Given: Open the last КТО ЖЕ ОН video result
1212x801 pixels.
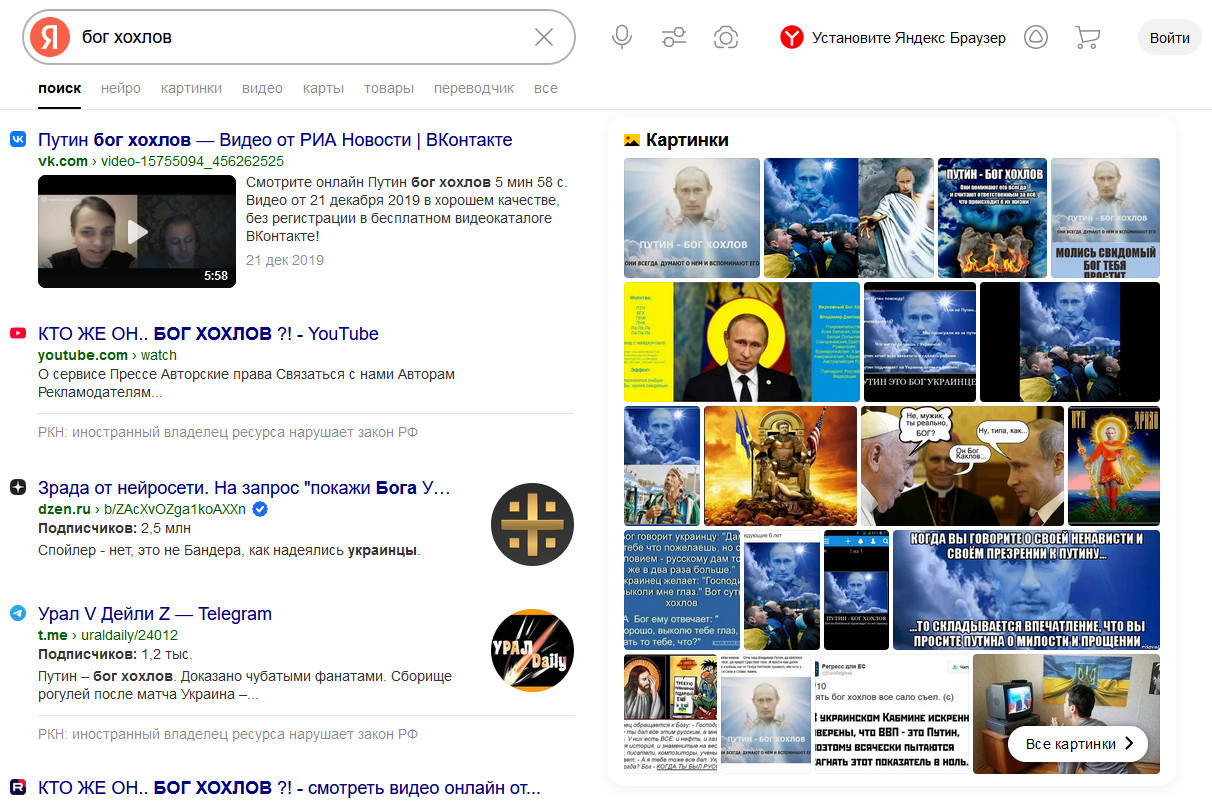Looking at the screenshot, I should pyautogui.click(x=290, y=788).
